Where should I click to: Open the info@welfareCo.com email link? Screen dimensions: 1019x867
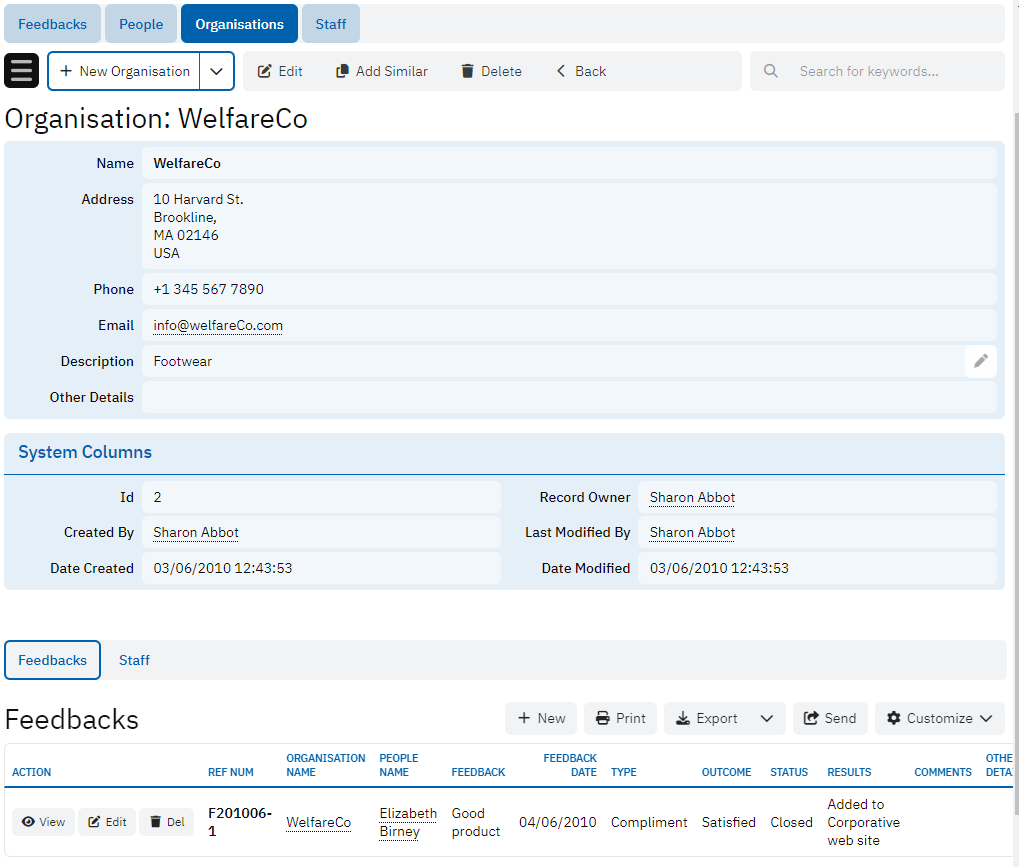click(218, 325)
